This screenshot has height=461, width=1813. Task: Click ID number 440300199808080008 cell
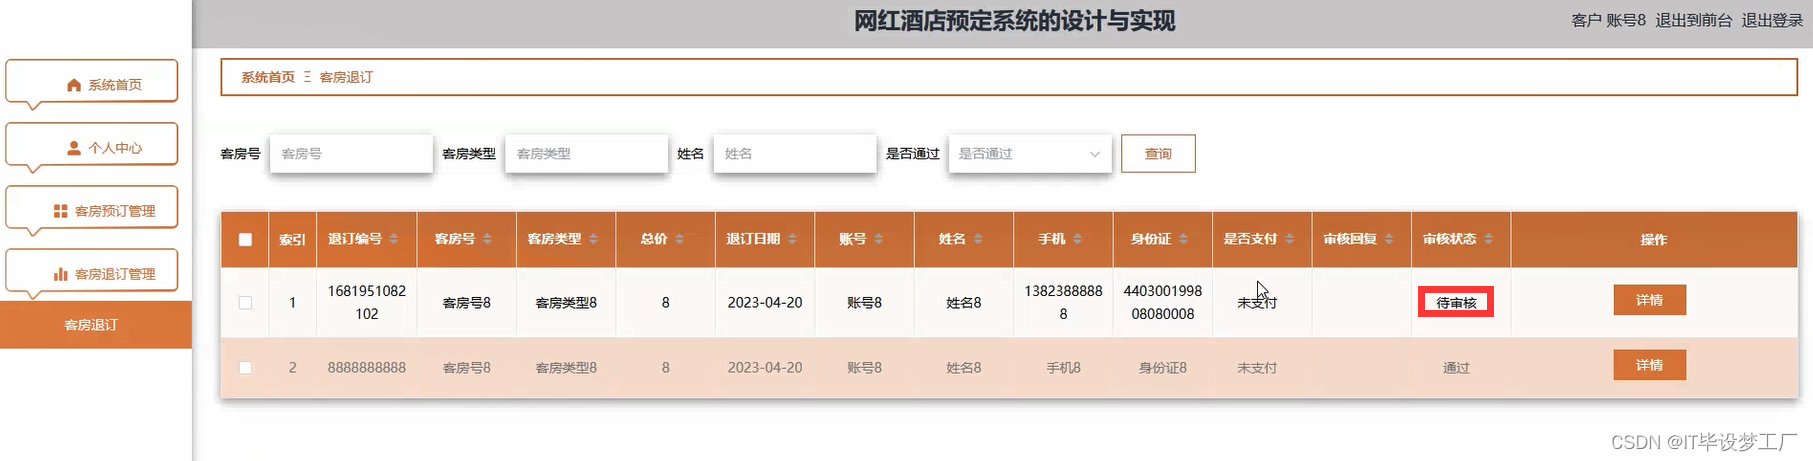[x=1162, y=302]
